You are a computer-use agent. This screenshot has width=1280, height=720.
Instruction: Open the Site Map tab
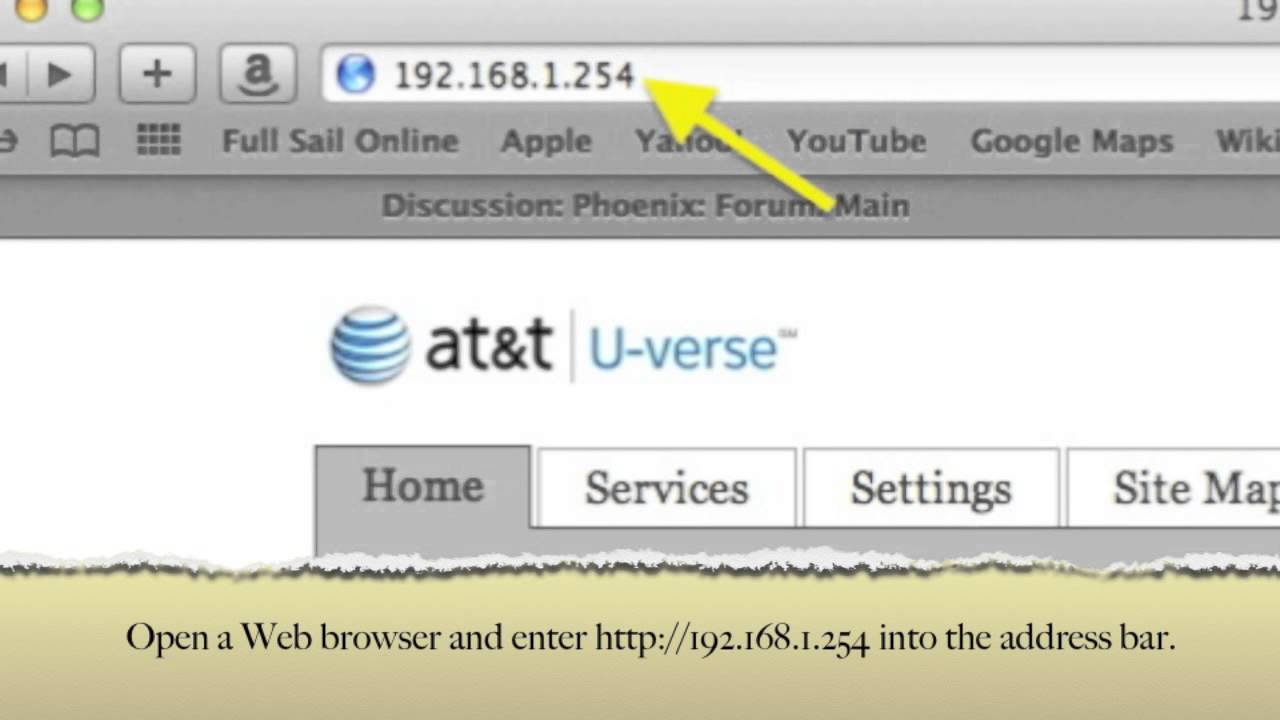pyautogui.click(x=1174, y=488)
